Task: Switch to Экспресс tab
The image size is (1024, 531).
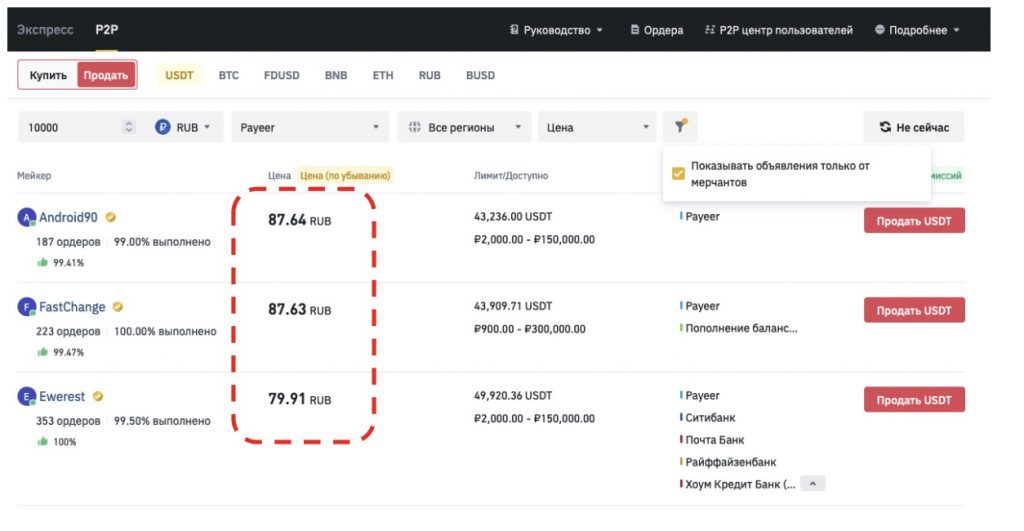Action: [x=45, y=29]
